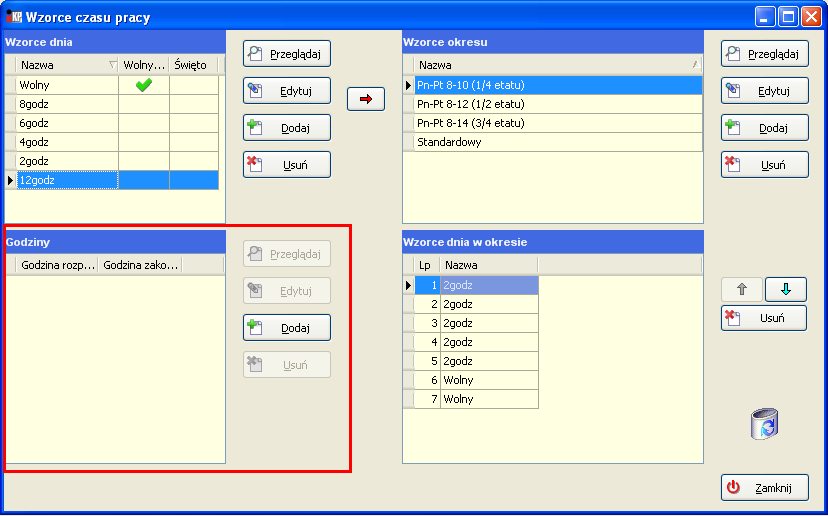828x516 pixels.
Task: Click Przeglądaj button beside Wzorce dnia
Action: [x=287, y=54]
